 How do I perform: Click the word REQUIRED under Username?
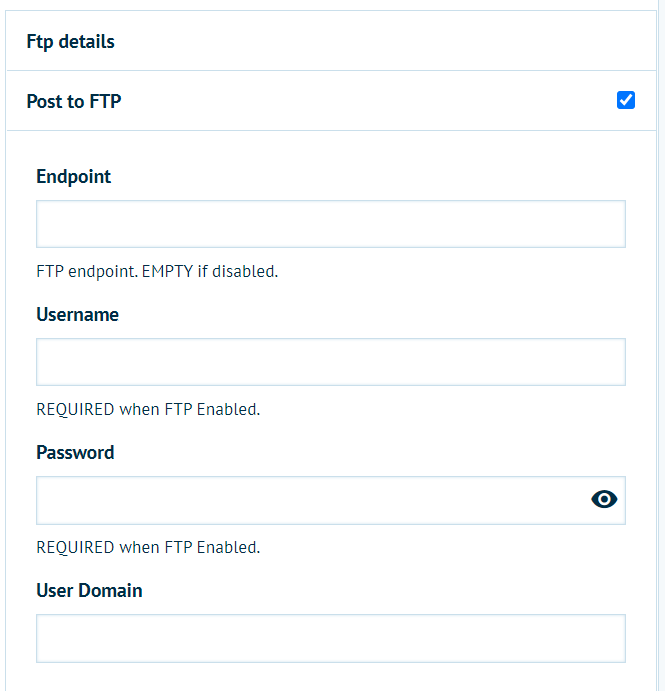click(x=75, y=409)
